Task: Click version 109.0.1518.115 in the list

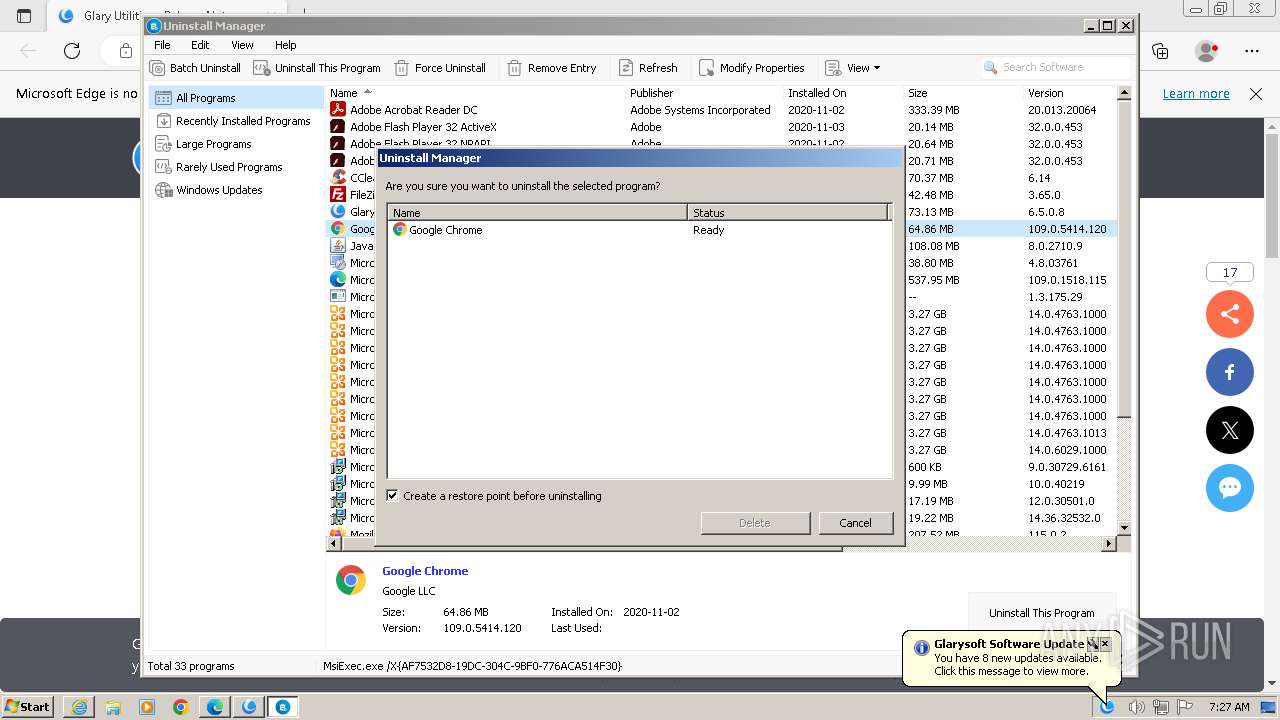Action: pos(1067,280)
